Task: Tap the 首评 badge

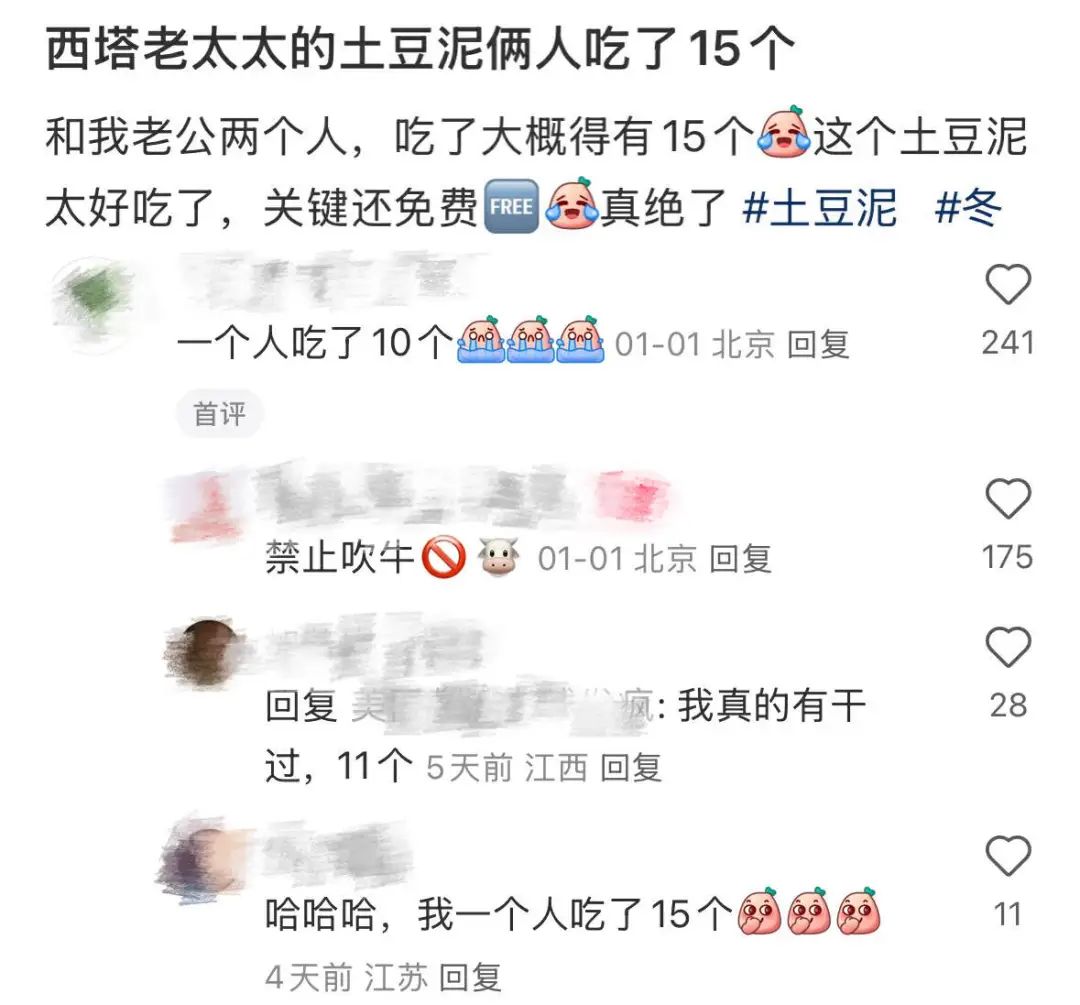Action: click(219, 414)
